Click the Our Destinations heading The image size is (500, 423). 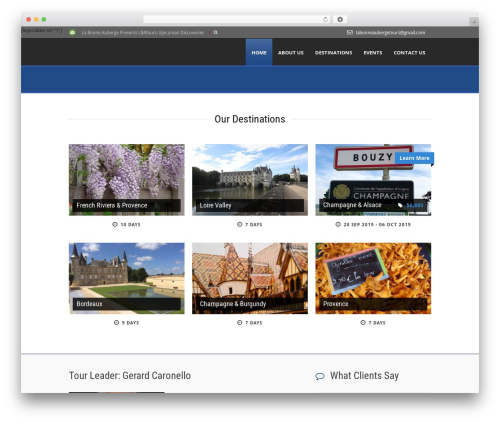pyautogui.click(x=250, y=119)
